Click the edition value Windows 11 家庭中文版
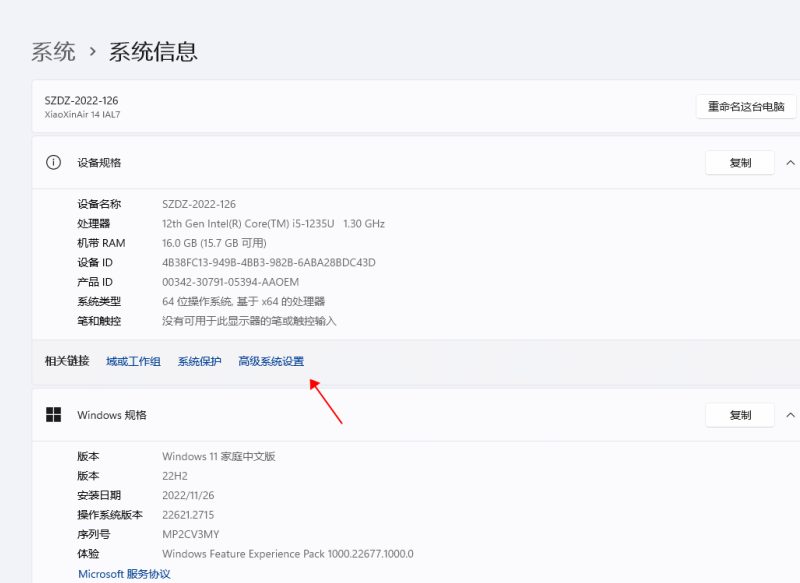 pos(219,456)
